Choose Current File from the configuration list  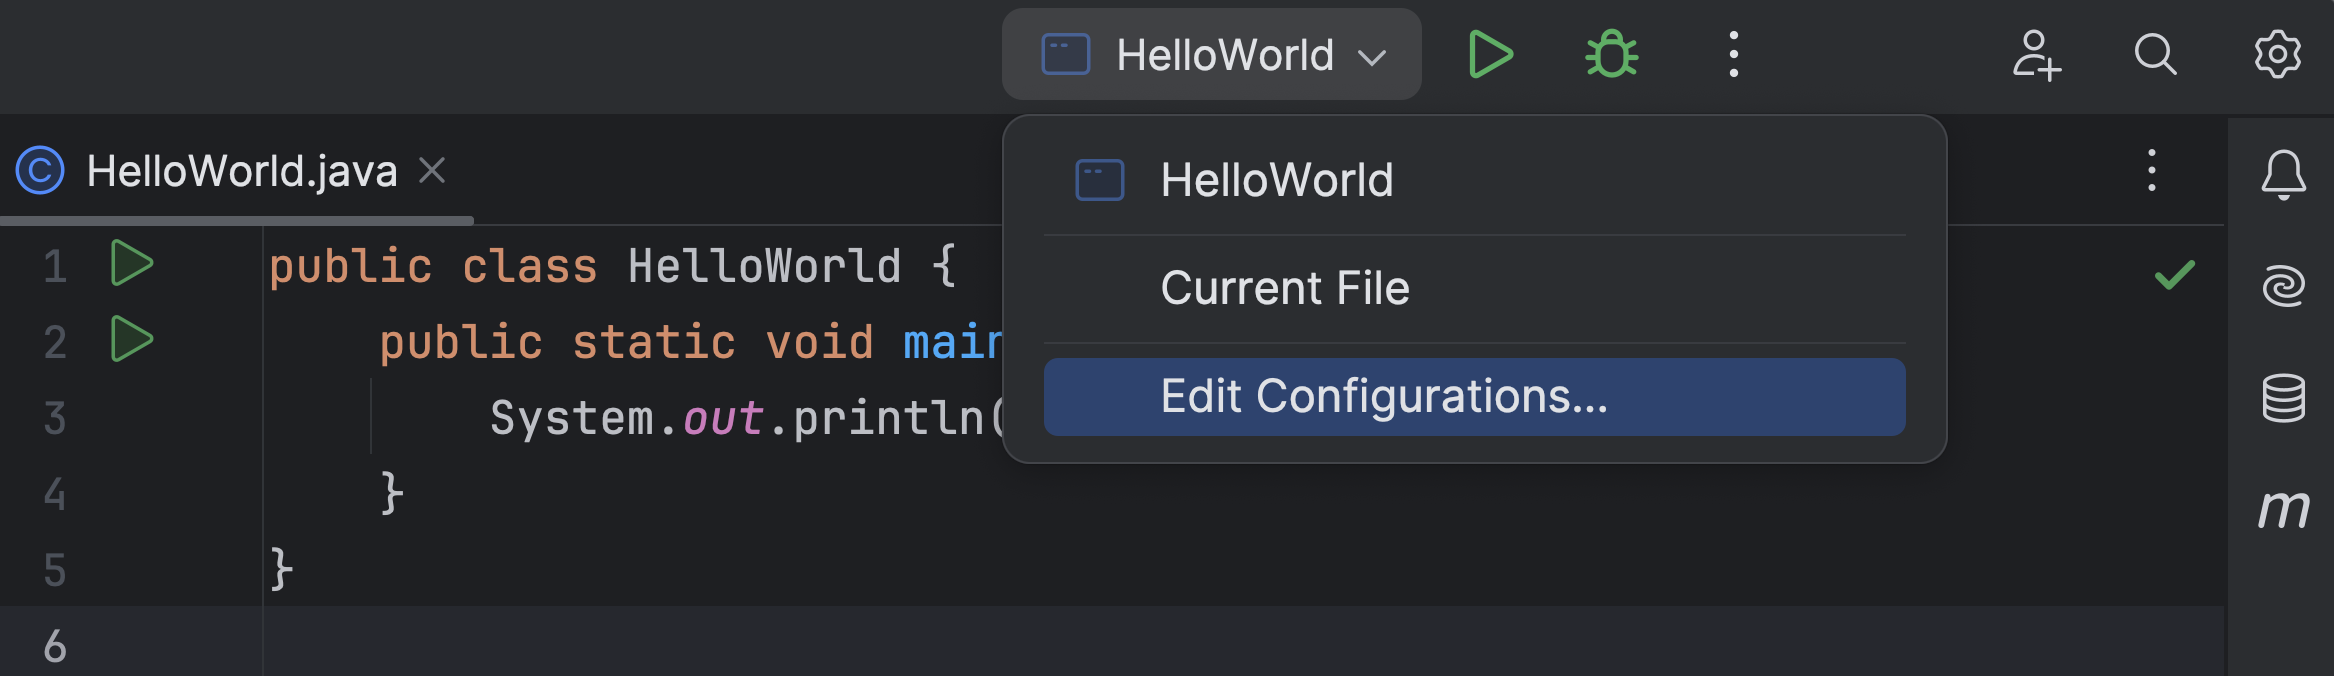point(1284,289)
